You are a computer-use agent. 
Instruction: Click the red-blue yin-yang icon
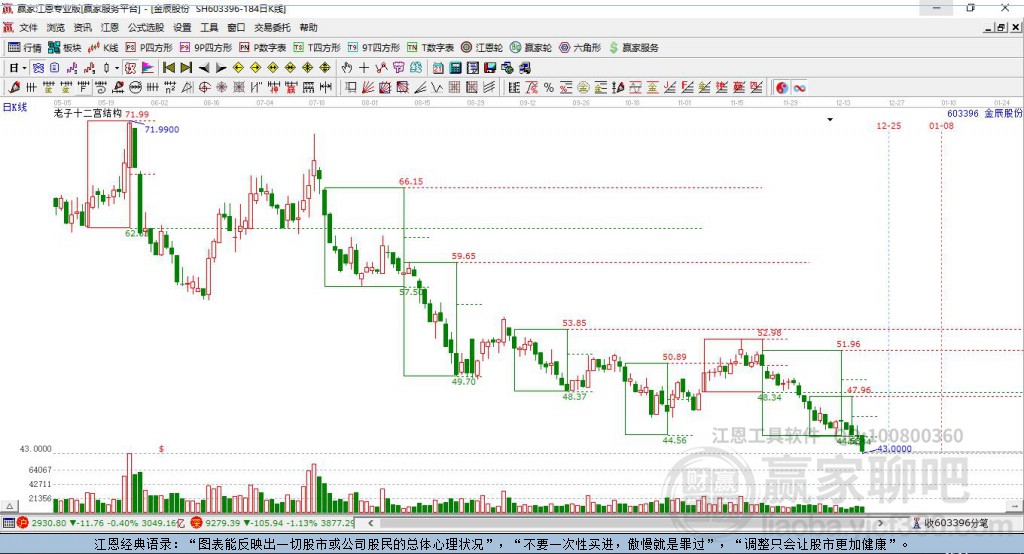tap(782, 88)
